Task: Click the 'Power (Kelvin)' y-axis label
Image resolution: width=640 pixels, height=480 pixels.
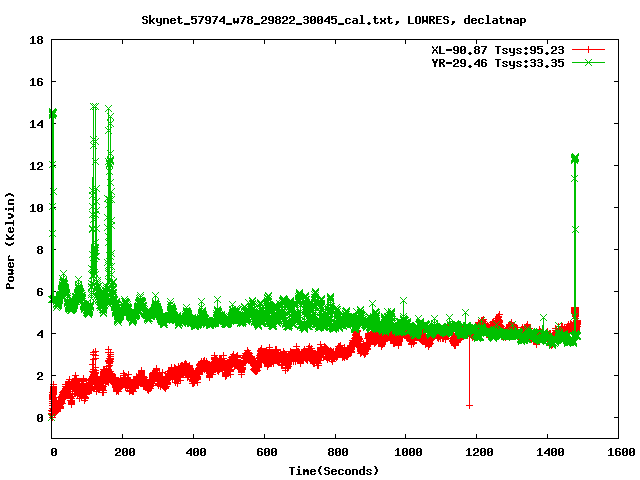Action: click(x=10, y=241)
